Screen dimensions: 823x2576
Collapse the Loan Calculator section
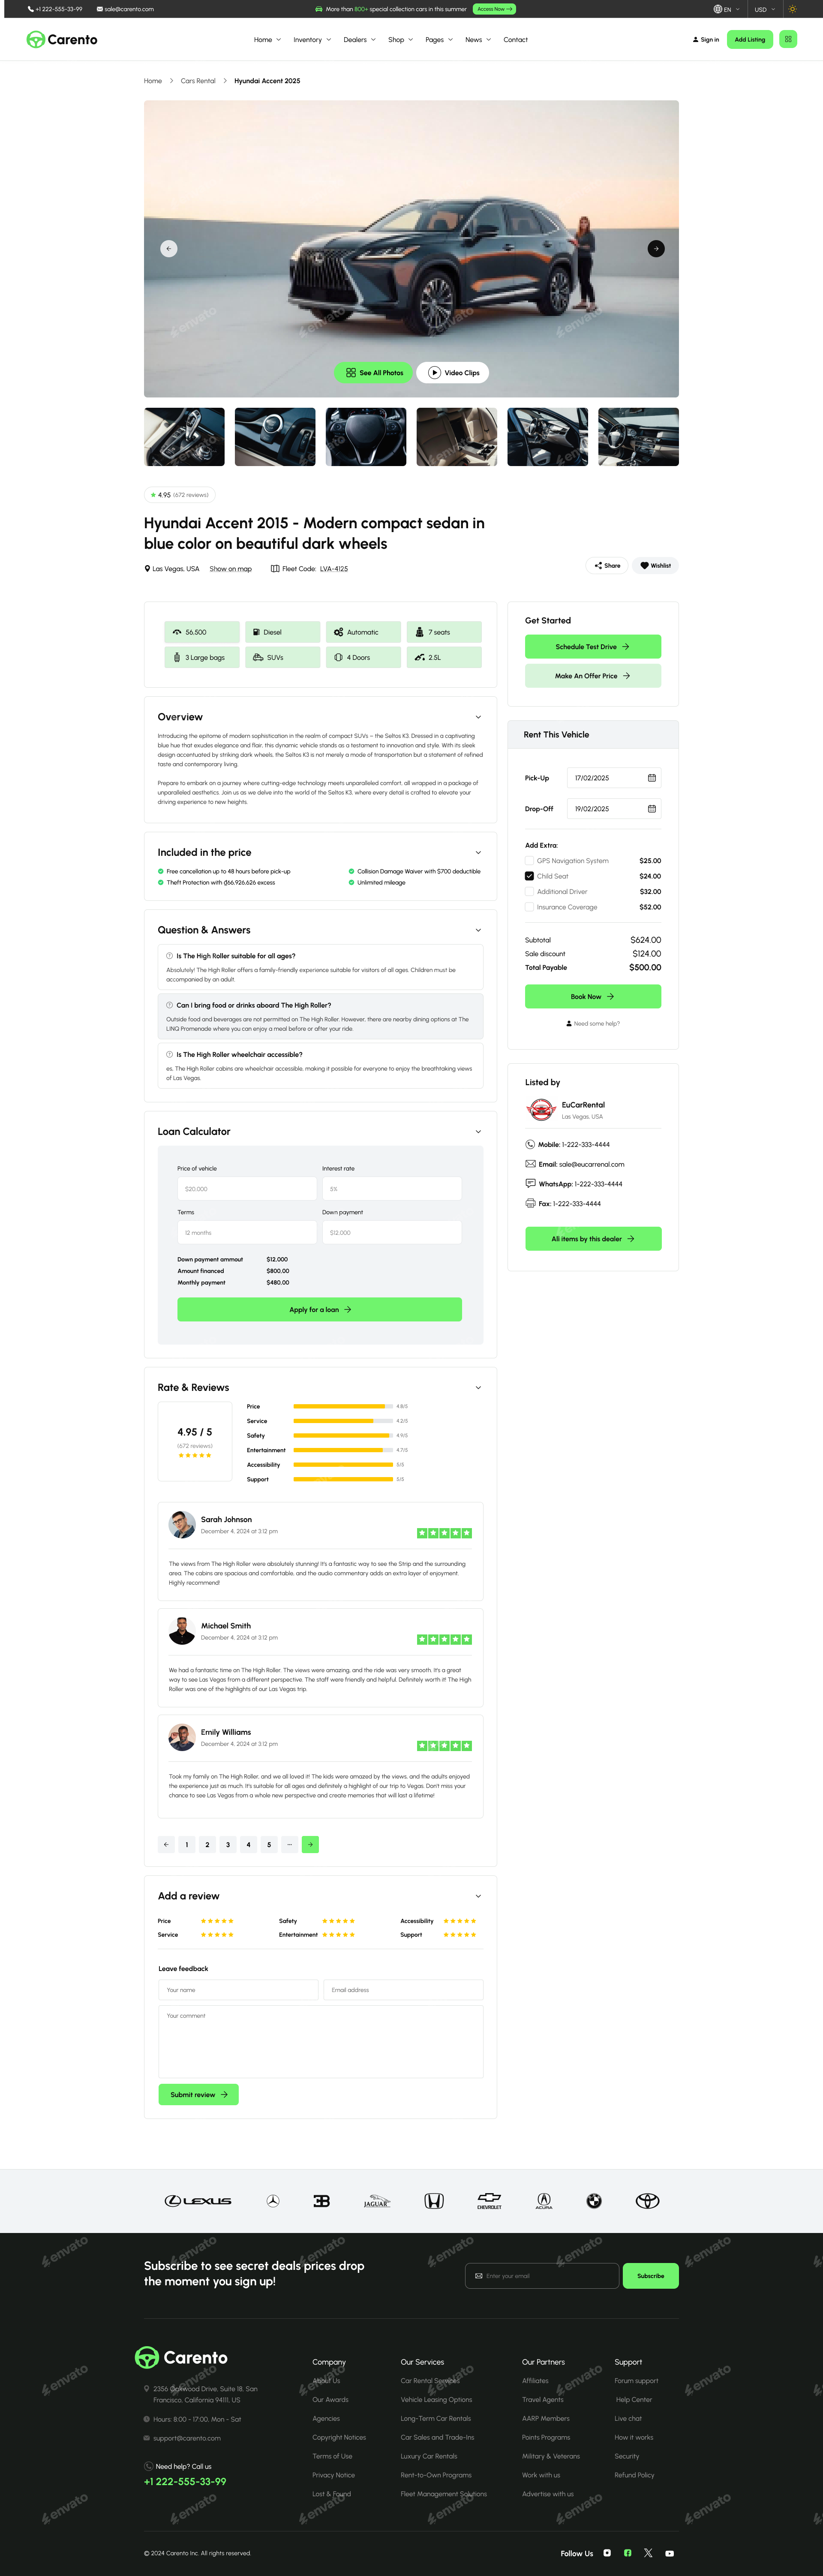point(478,1131)
